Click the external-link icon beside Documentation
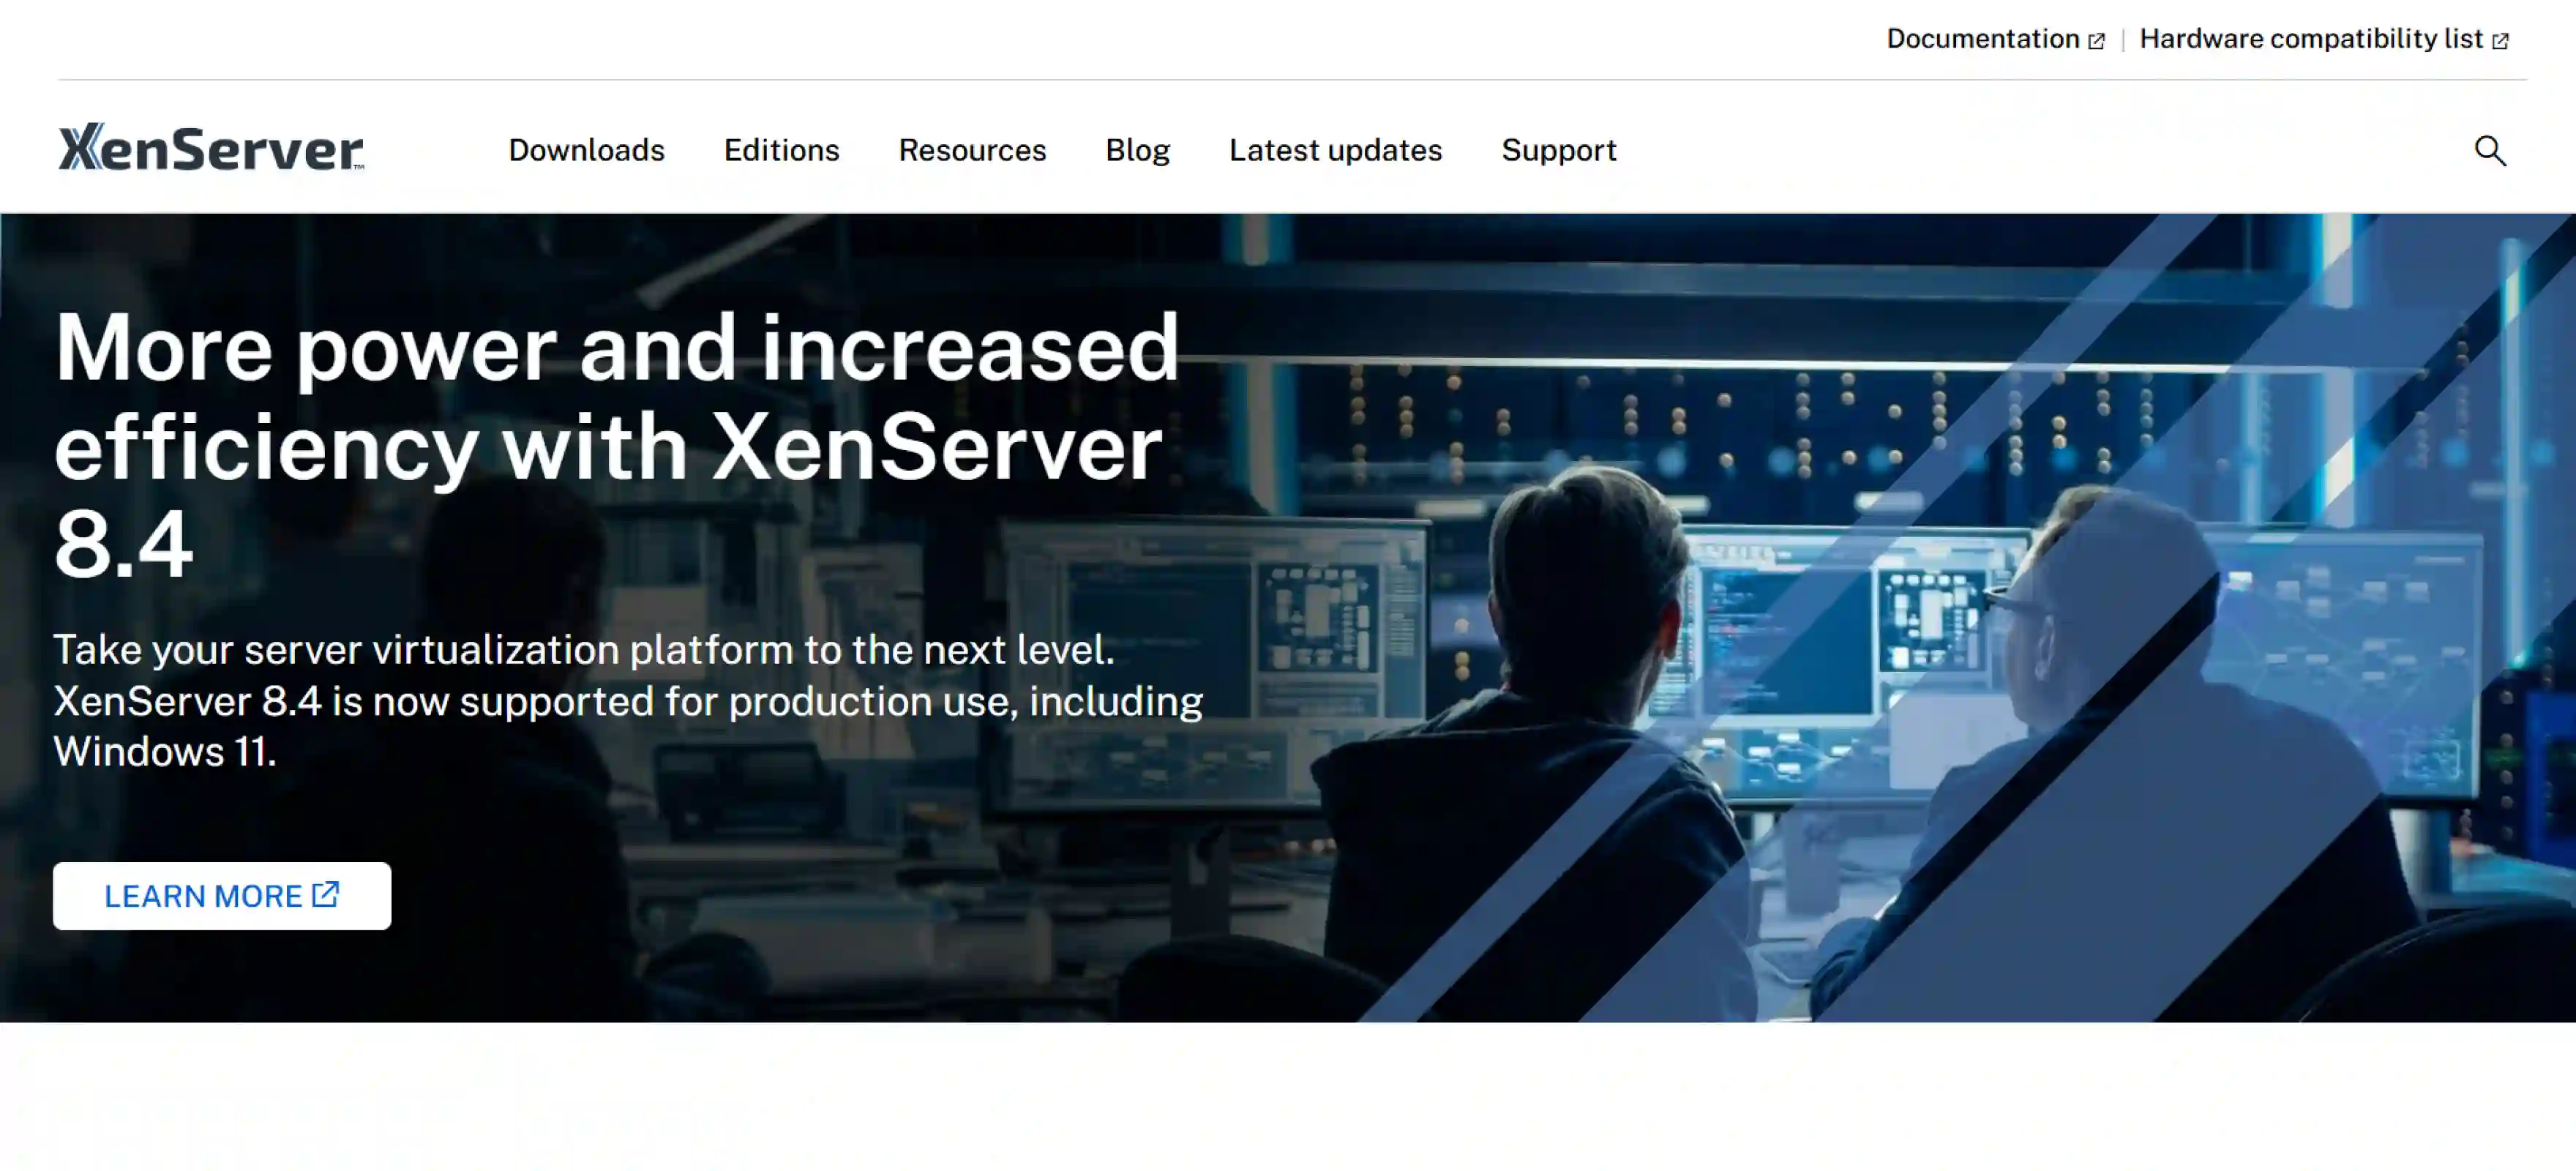 pyautogui.click(x=2097, y=41)
